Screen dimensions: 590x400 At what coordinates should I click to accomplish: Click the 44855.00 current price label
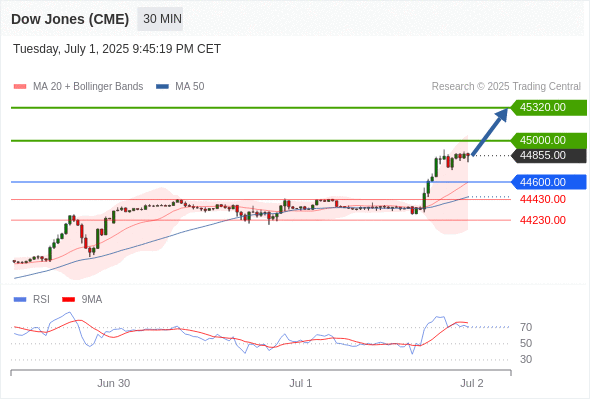click(549, 155)
